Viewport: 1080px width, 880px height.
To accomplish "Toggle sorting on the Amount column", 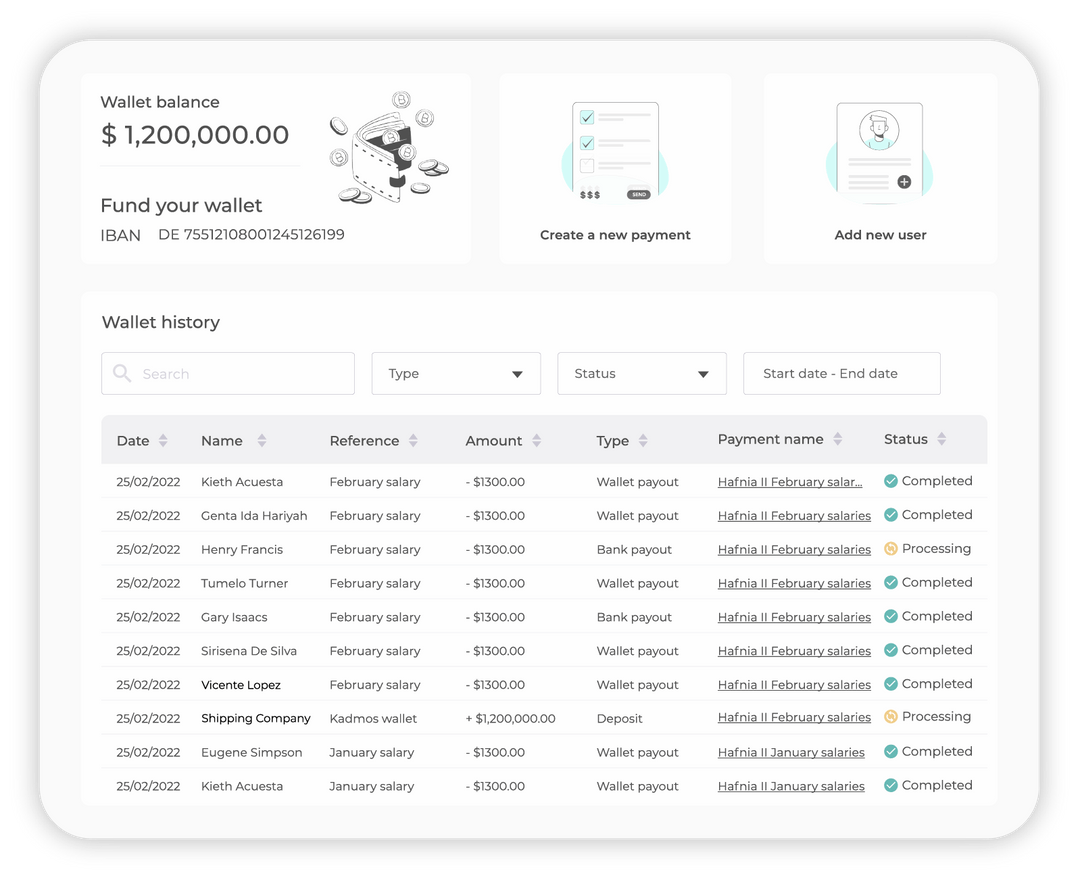I will pyautogui.click(x=536, y=440).
